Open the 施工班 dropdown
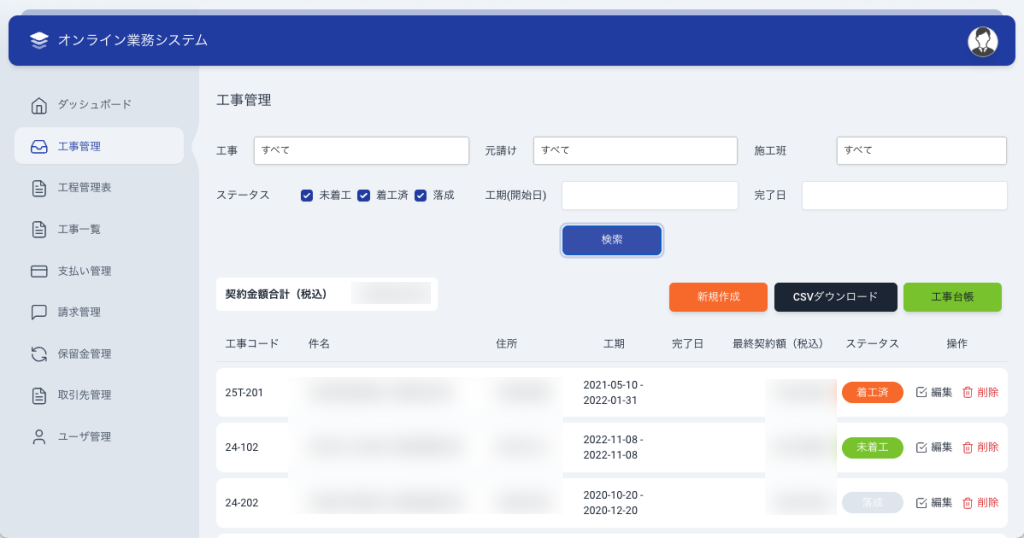This screenshot has height=538, width=1024. pyautogui.click(x=921, y=150)
